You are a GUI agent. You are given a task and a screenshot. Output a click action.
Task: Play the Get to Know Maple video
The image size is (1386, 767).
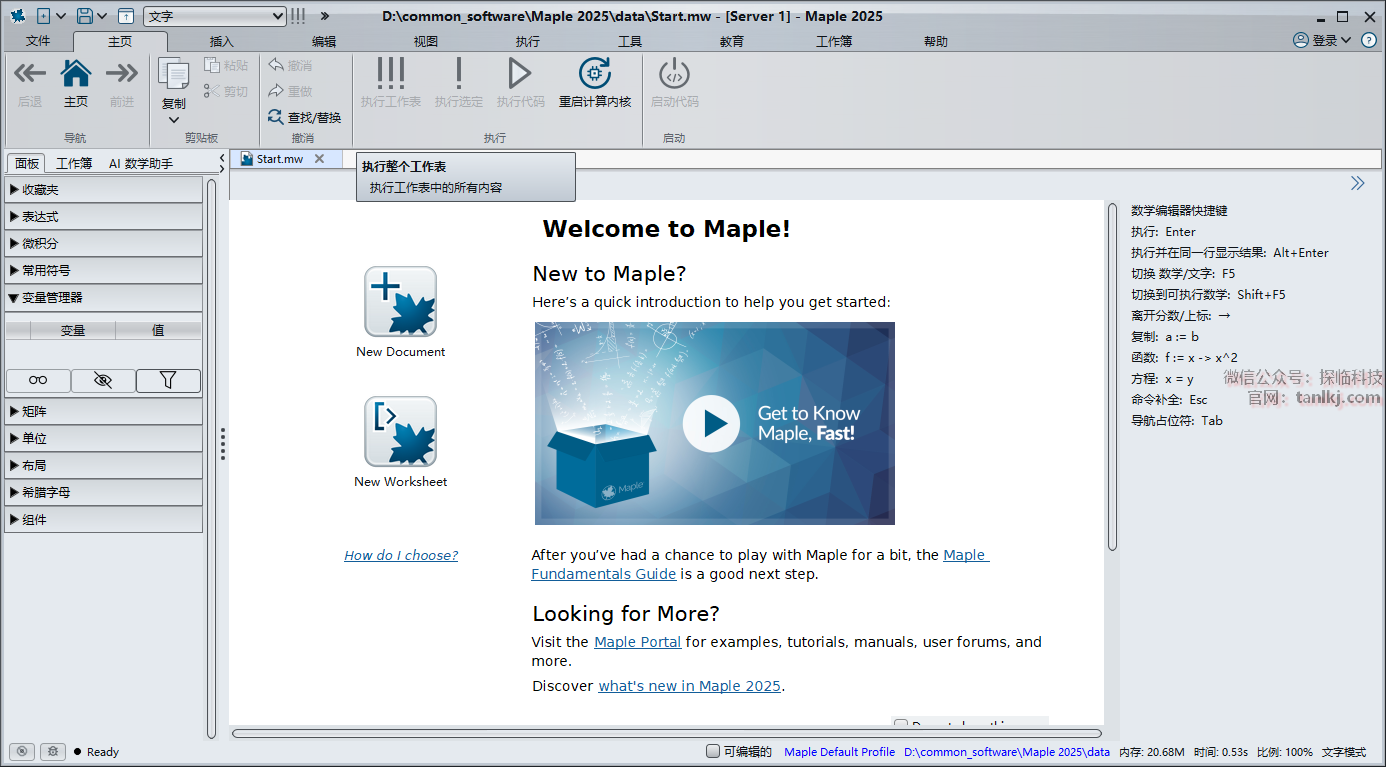(711, 423)
